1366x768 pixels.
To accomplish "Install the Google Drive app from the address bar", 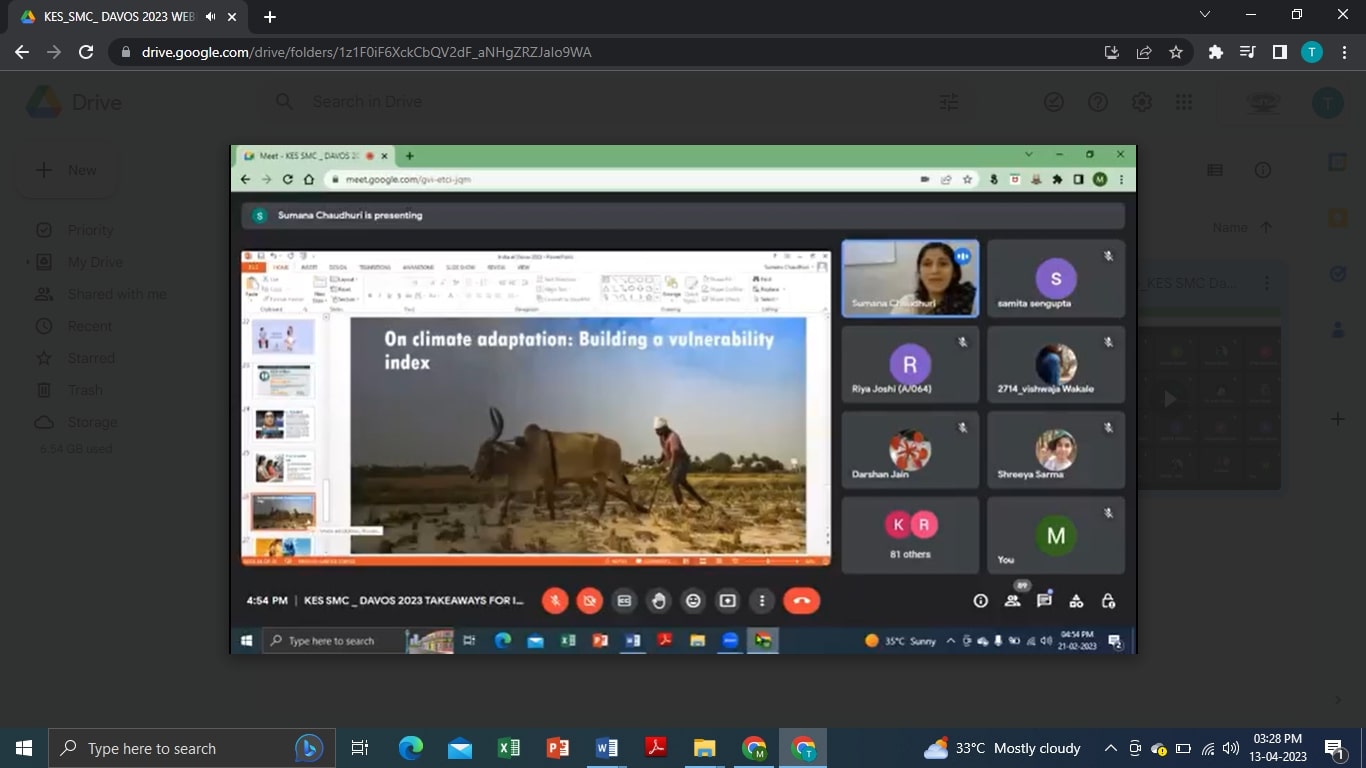I will [1111, 52].
